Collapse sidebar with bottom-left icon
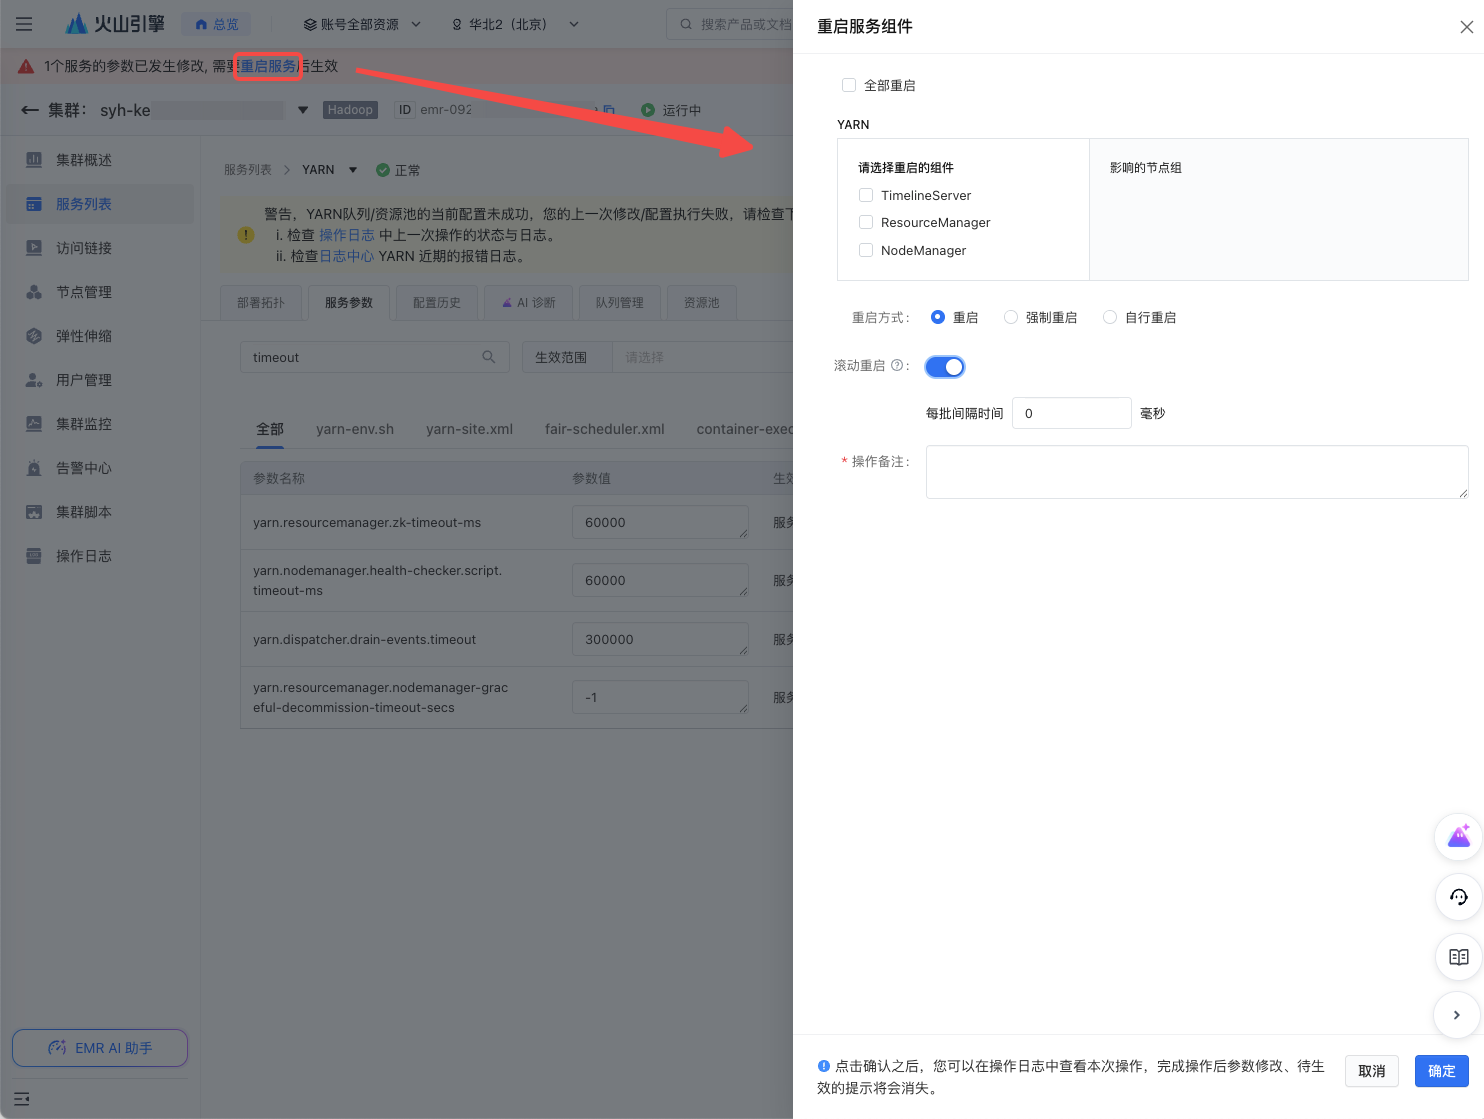Image resolution: width=1484 pixels, height=1119 pixels. pos(22,1099)
